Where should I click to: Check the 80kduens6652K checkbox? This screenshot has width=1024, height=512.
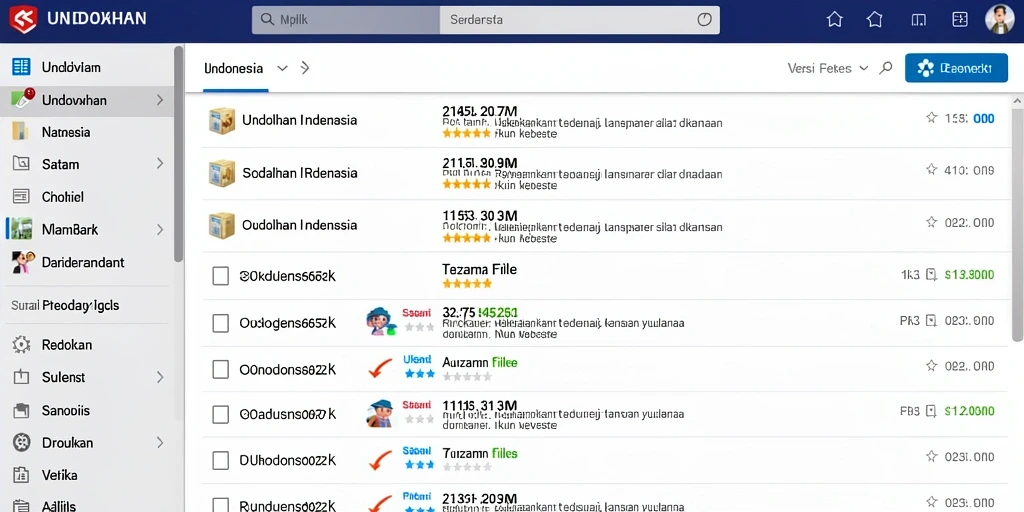[221, 276]
